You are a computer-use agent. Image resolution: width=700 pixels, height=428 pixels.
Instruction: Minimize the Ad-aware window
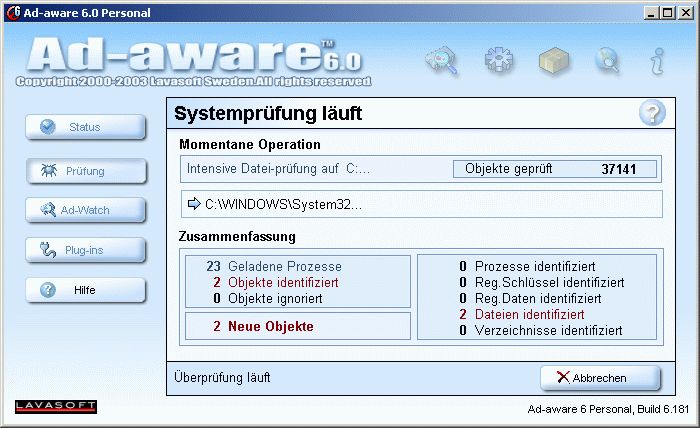(651, 13)
